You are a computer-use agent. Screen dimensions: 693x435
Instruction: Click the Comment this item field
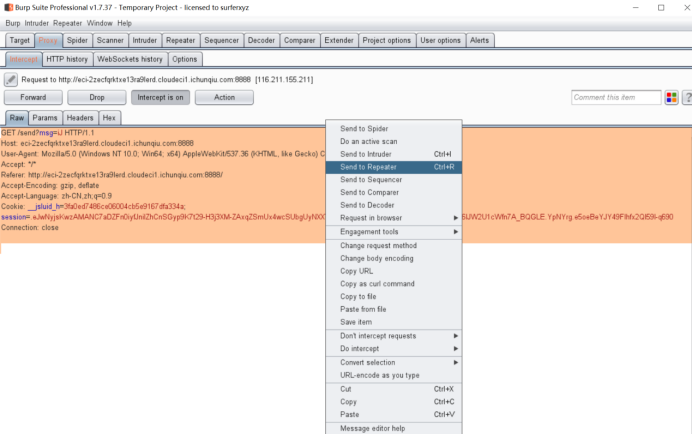coord(616,97)
